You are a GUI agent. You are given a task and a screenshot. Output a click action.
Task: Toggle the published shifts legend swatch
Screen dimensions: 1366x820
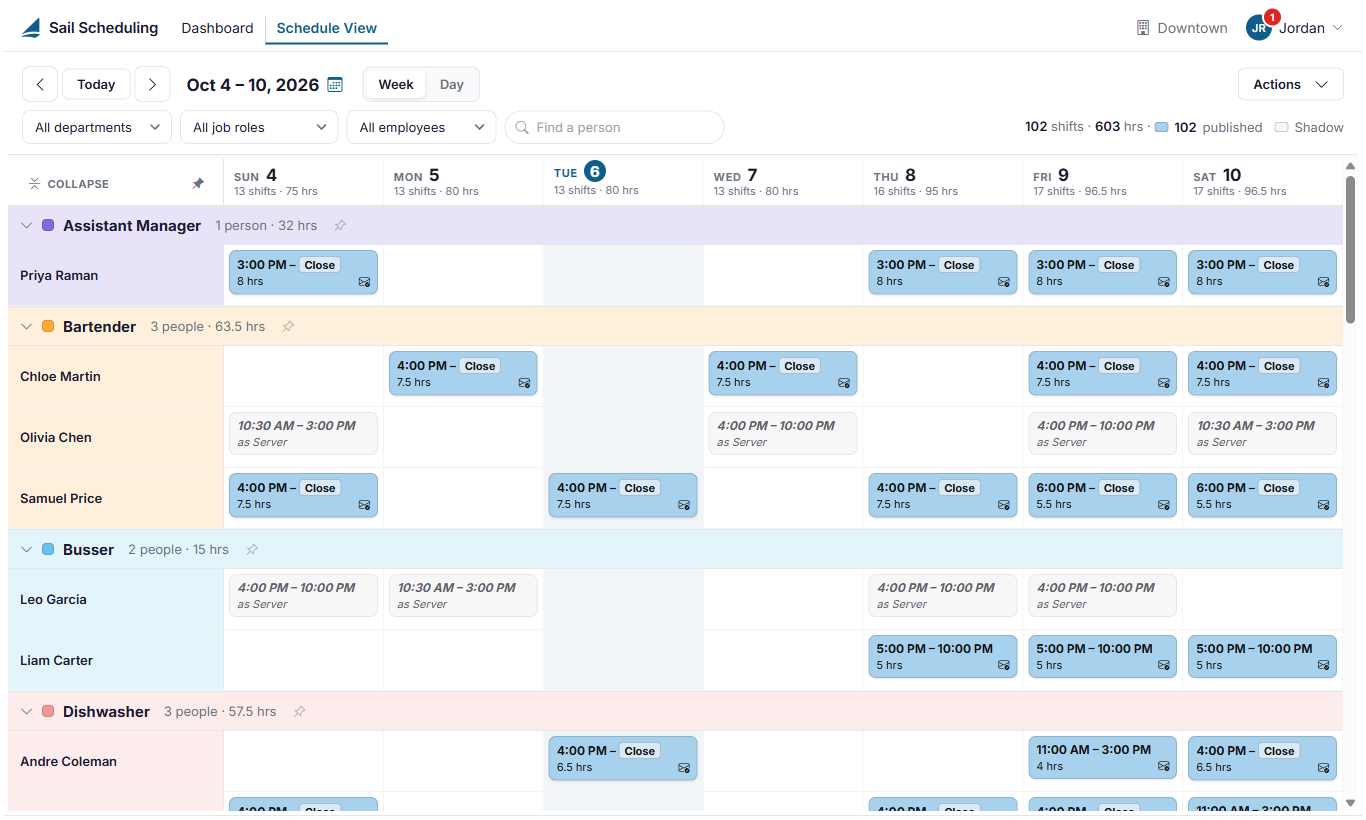(x=1161, y=128)
